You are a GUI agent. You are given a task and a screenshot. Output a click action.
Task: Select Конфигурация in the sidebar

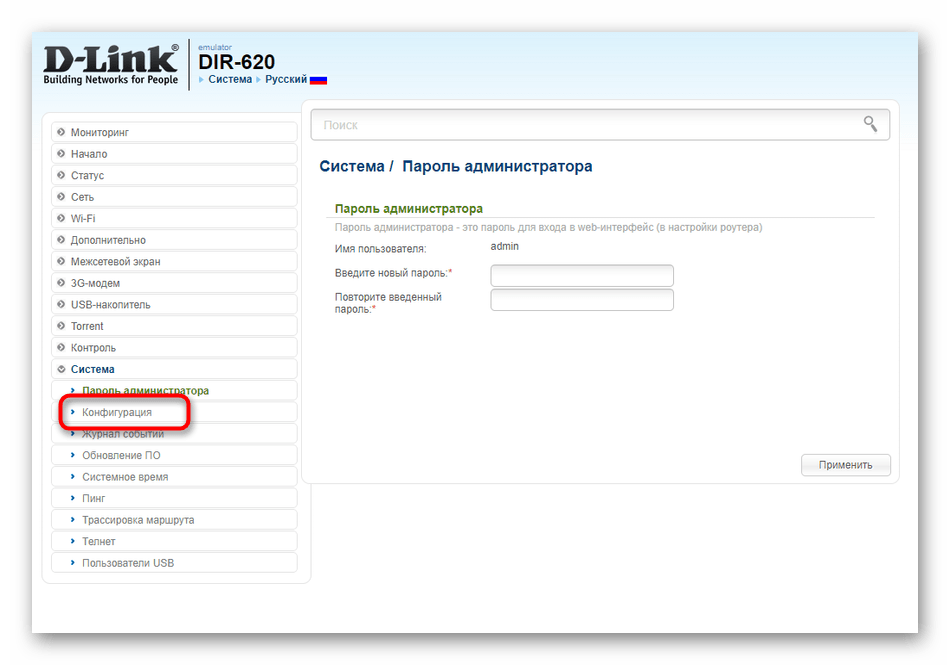coord(117,412)
